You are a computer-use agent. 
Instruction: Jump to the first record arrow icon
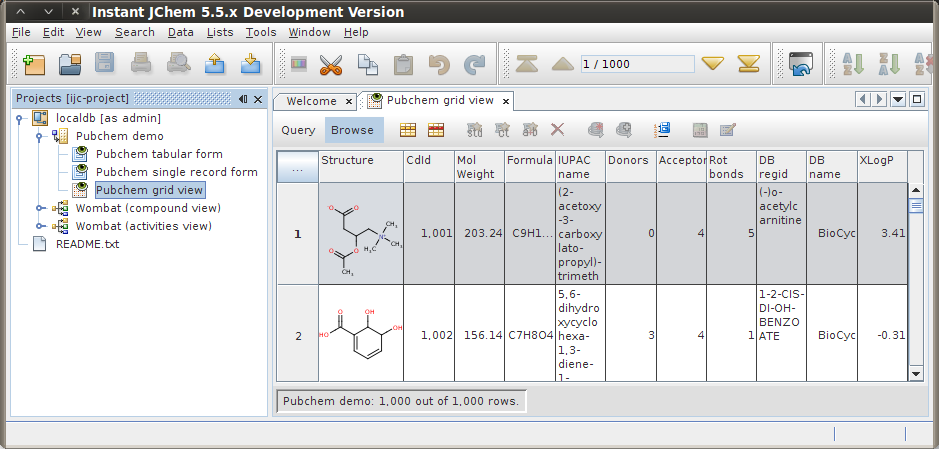pos(527,64)
